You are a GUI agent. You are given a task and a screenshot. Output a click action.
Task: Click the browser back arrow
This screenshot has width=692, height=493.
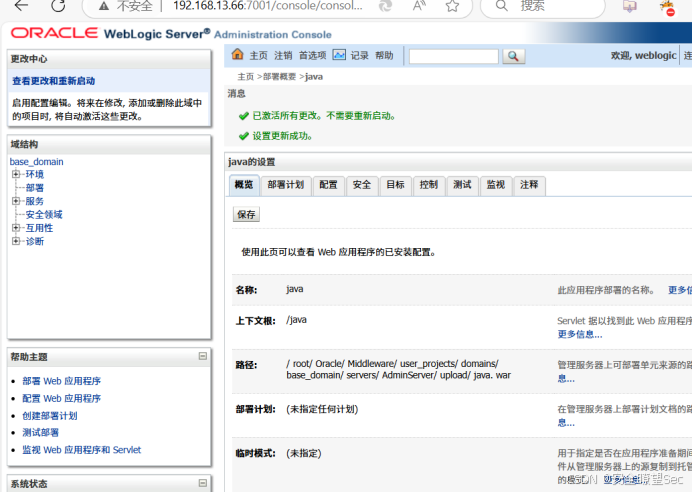[x=21, y=5]
